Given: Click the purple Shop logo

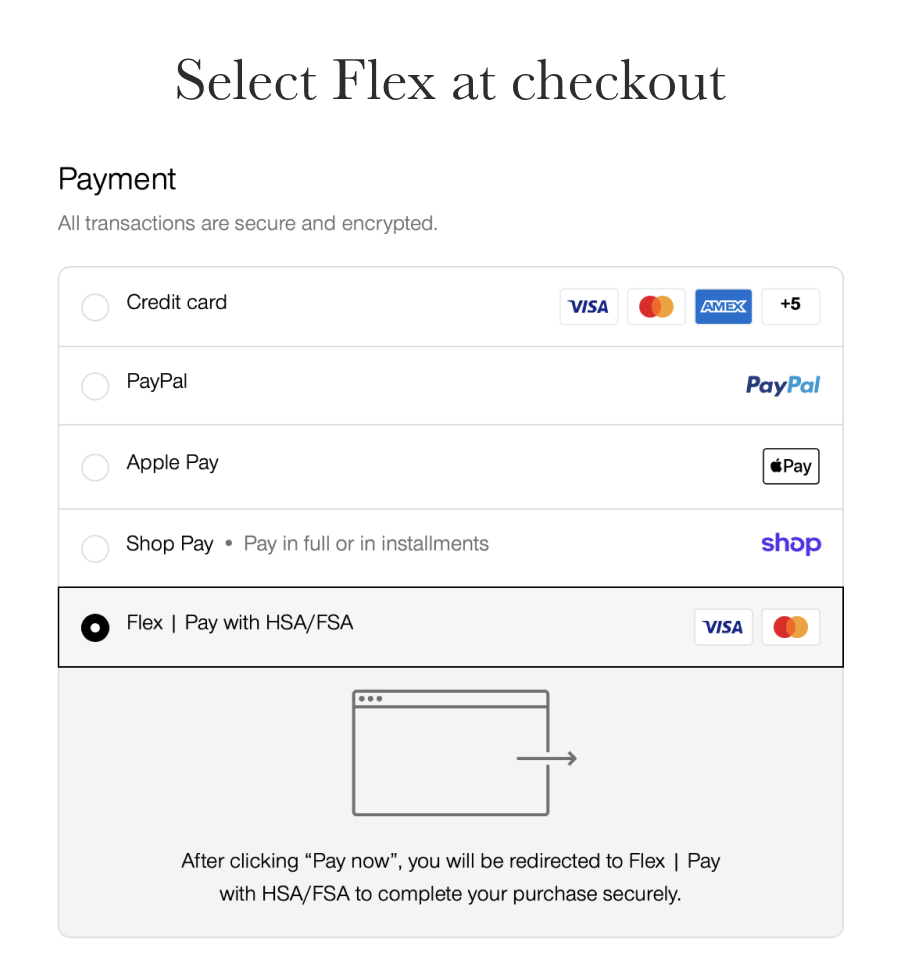Looking at the screenshot, I should [x=790, y=544].
